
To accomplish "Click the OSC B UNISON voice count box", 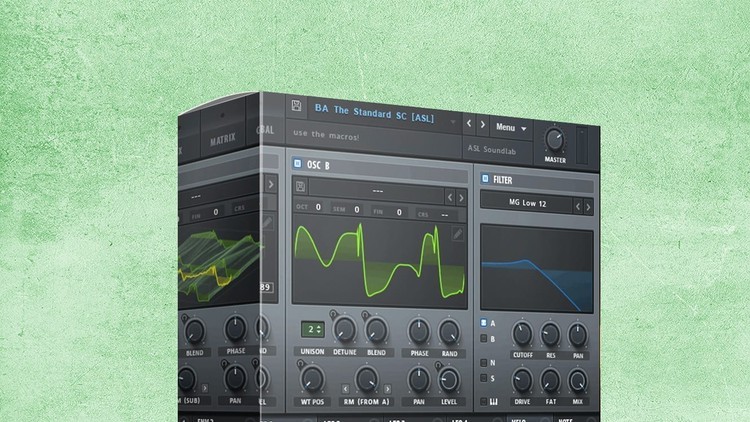I will point(312,329).
